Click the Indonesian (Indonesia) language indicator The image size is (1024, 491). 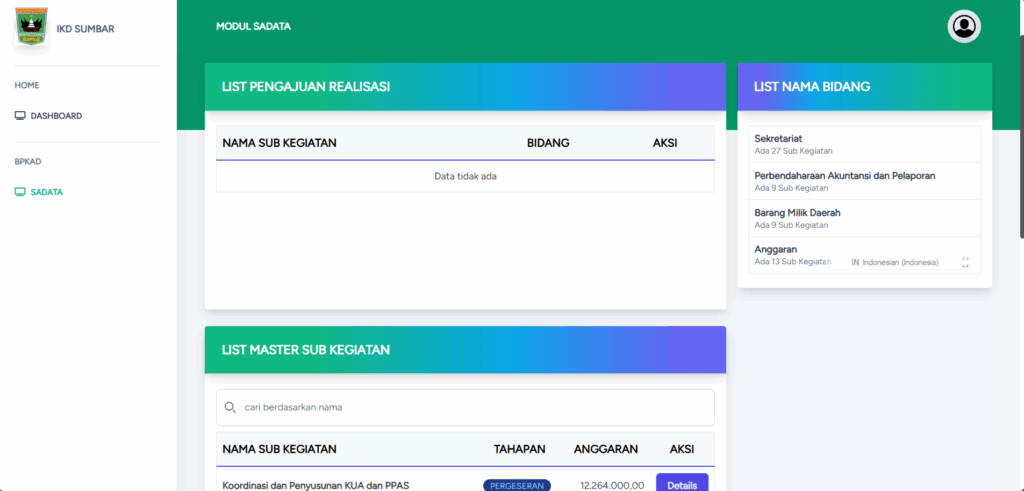(895, 262)
